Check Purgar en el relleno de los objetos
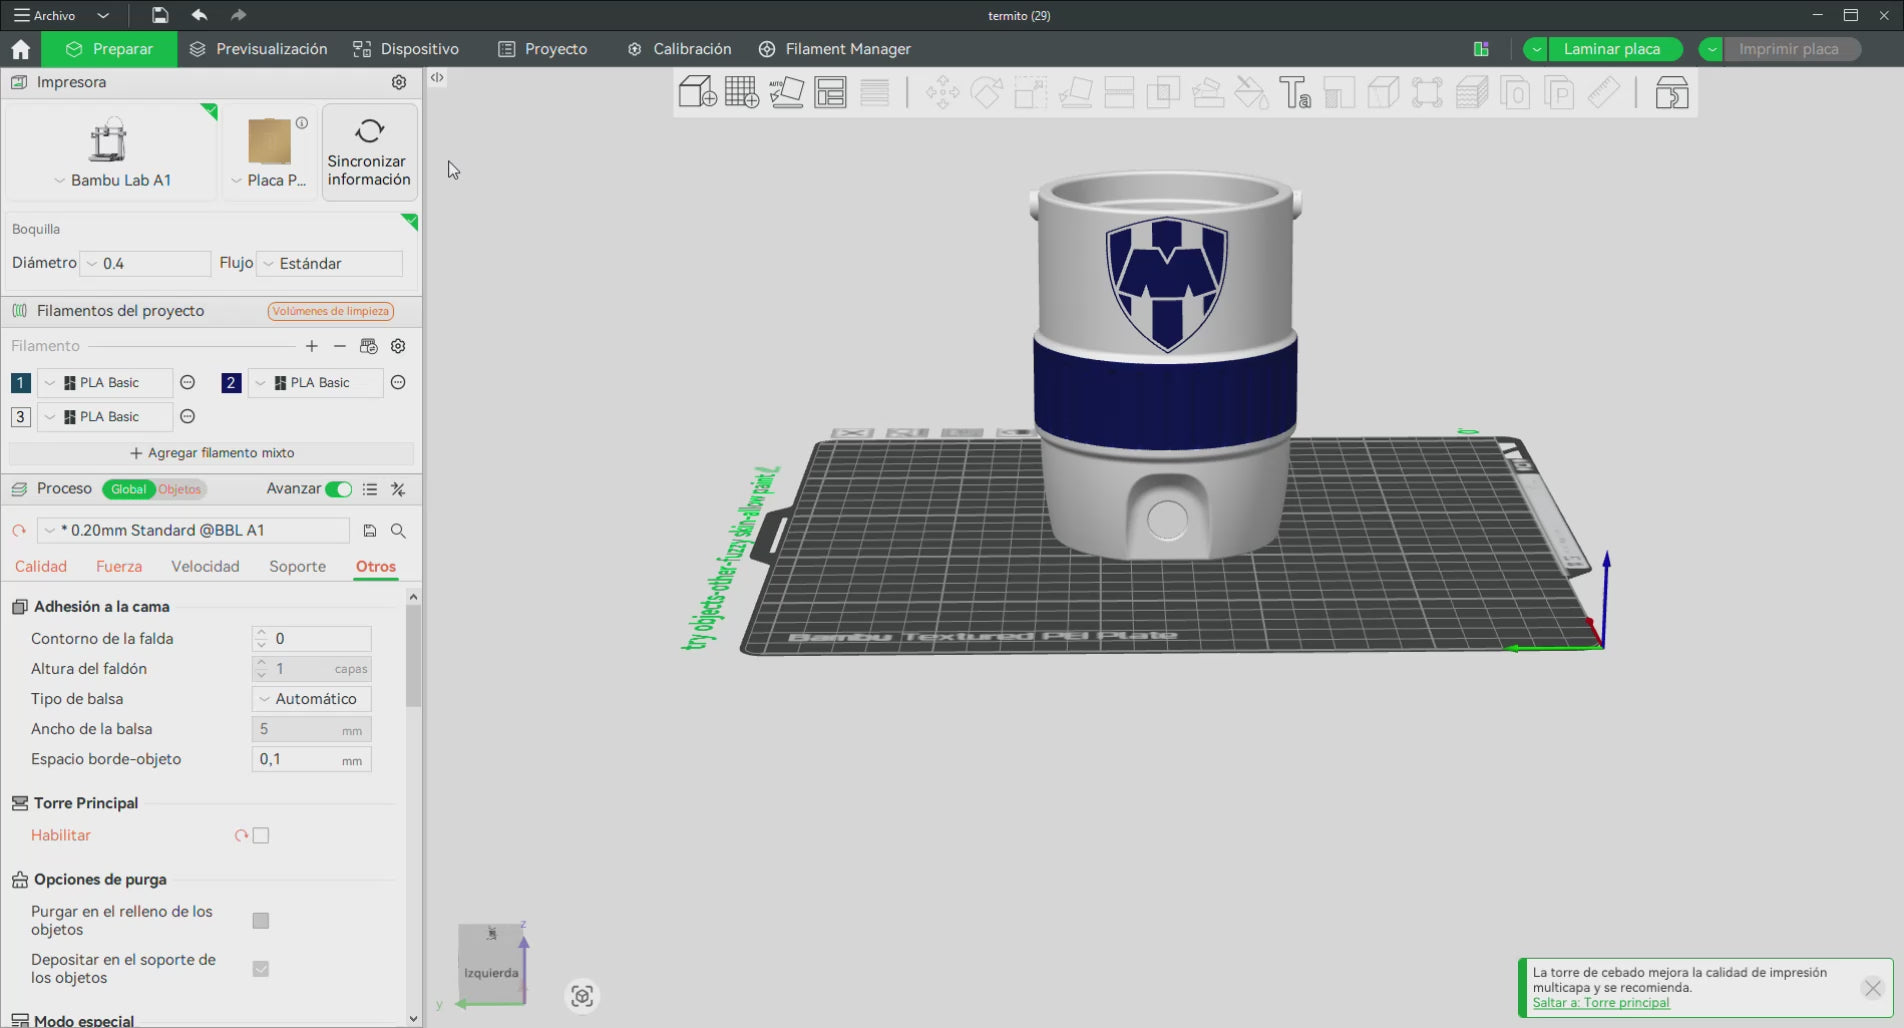Screen dimensions: 1904x1028 261,920
